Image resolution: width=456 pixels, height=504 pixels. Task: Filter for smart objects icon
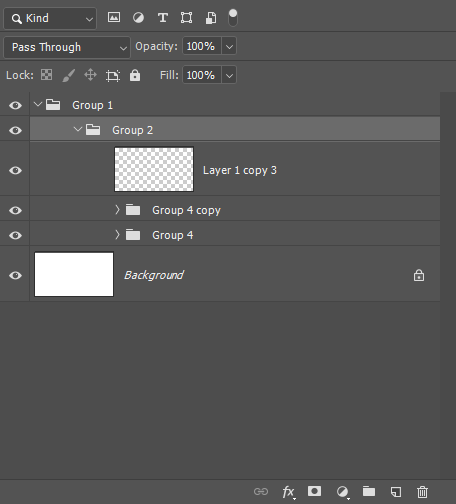pyautogui.click(x=211, y=18)
